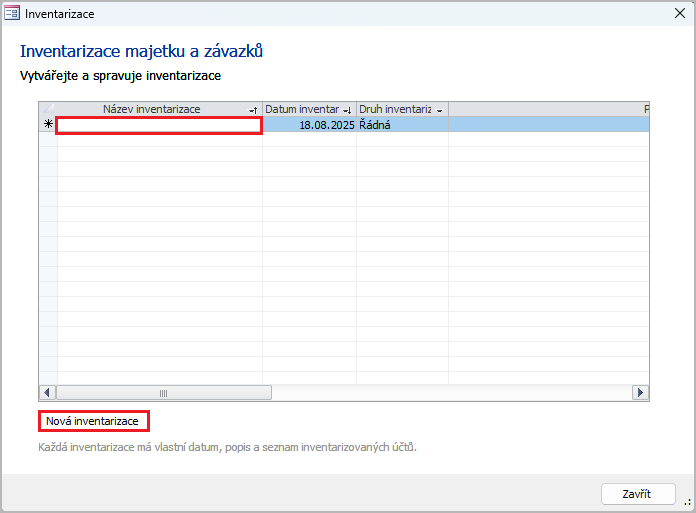Close the Inventarizace window with X

coord(680,15)
